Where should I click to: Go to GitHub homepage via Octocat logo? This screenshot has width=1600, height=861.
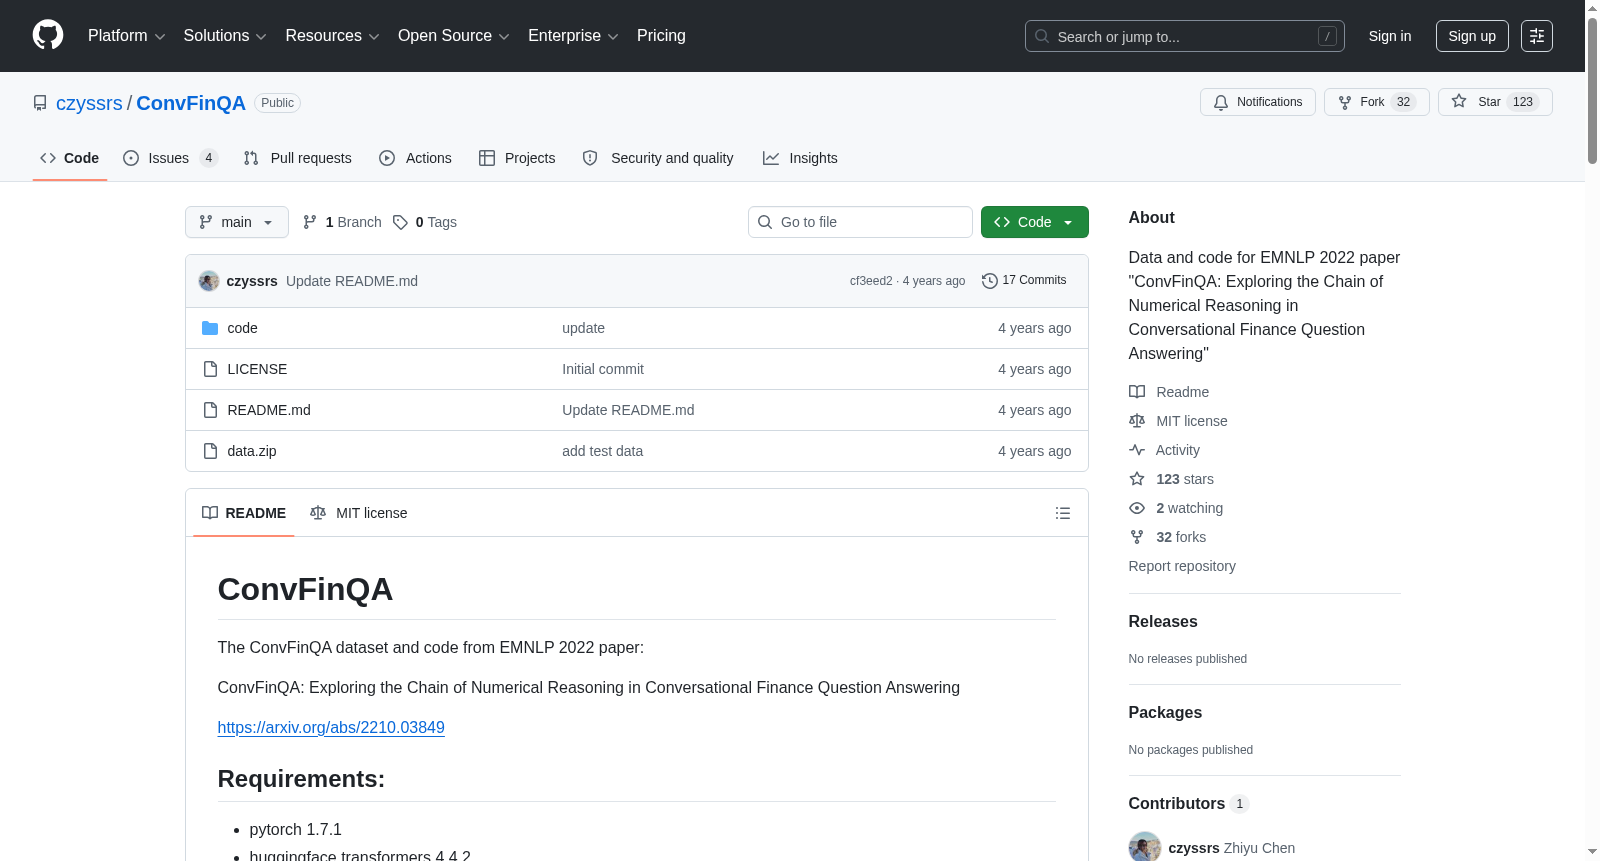pyautogui.click(x=48, y=35)
